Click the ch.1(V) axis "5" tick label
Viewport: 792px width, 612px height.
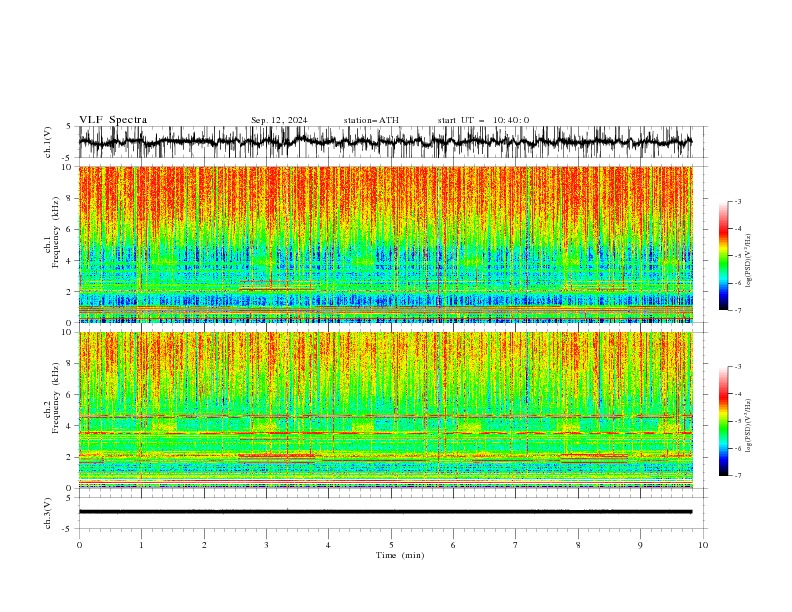pyautogui.click(x=70, y=127)
